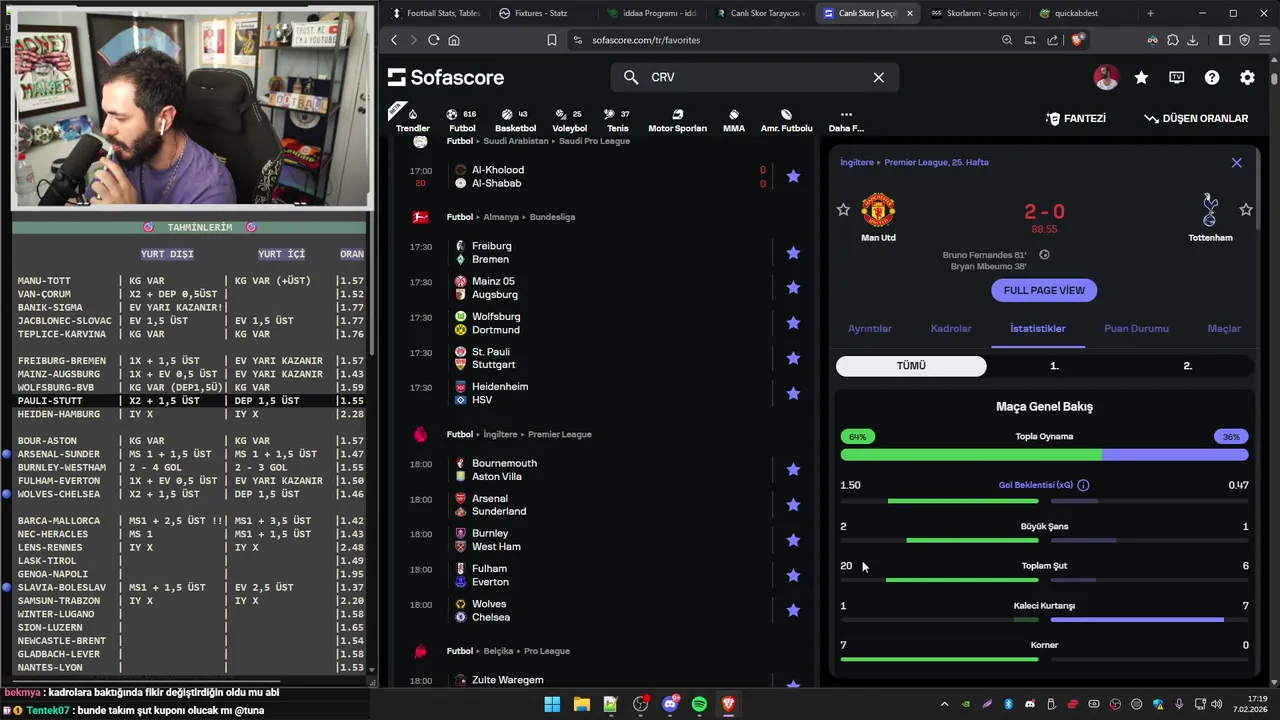Bookmark this page in browser toolbar
The width and height of the screenshot is (1280, 720).
(551, 40)
